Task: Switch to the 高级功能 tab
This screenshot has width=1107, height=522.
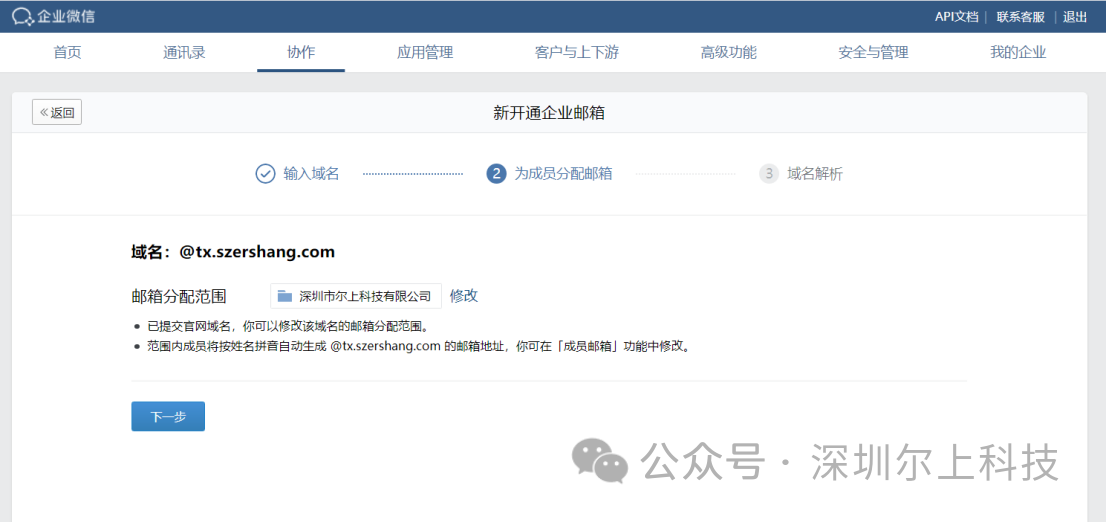Action: point(728,53)
